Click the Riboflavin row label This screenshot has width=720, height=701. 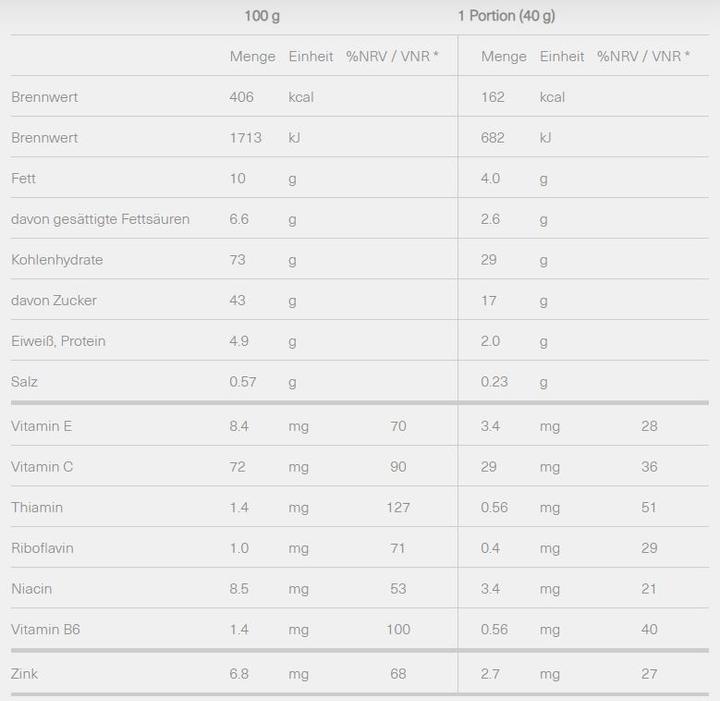[x=42, y=548]
